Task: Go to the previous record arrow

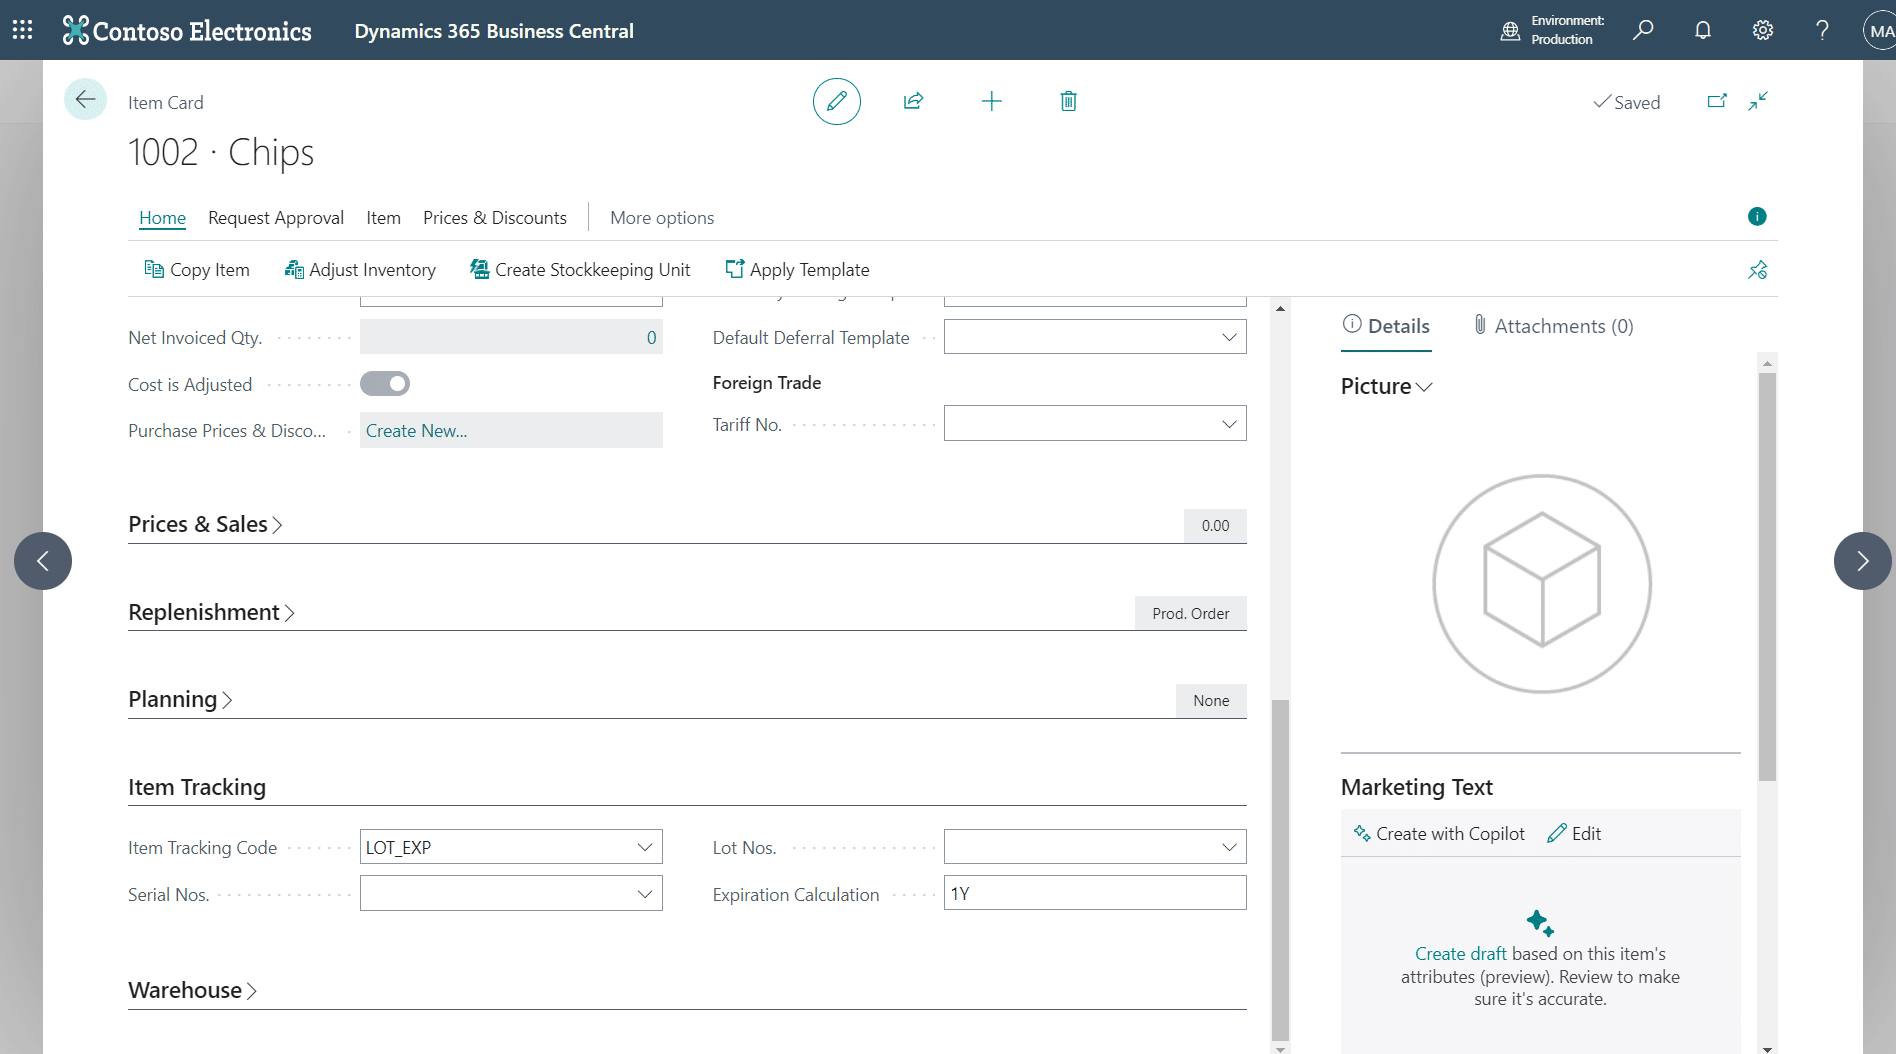Action: 43,561
